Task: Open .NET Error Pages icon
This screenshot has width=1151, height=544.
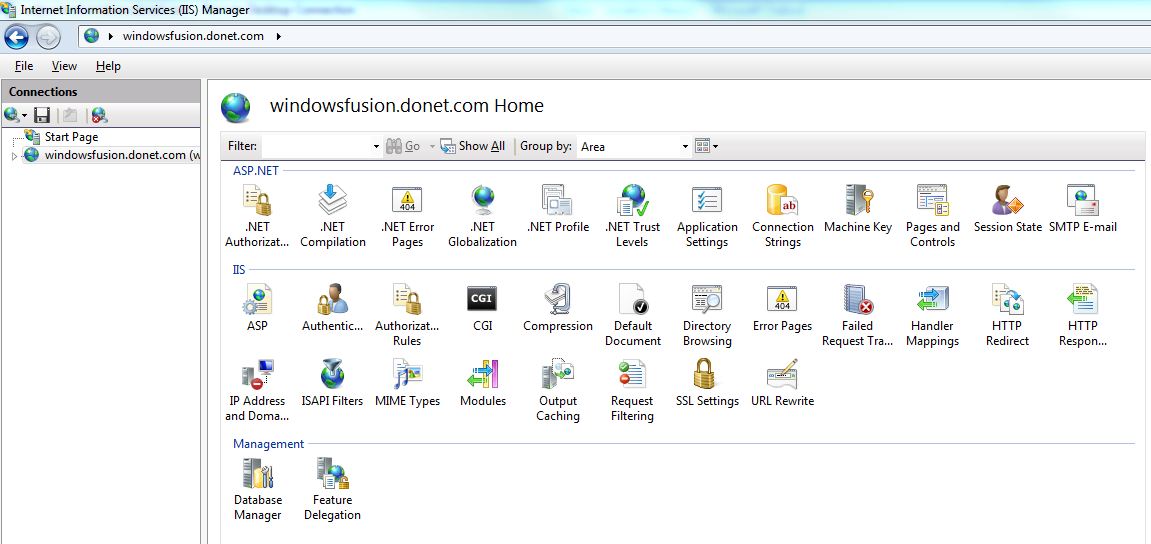Action: pos(407,215)
